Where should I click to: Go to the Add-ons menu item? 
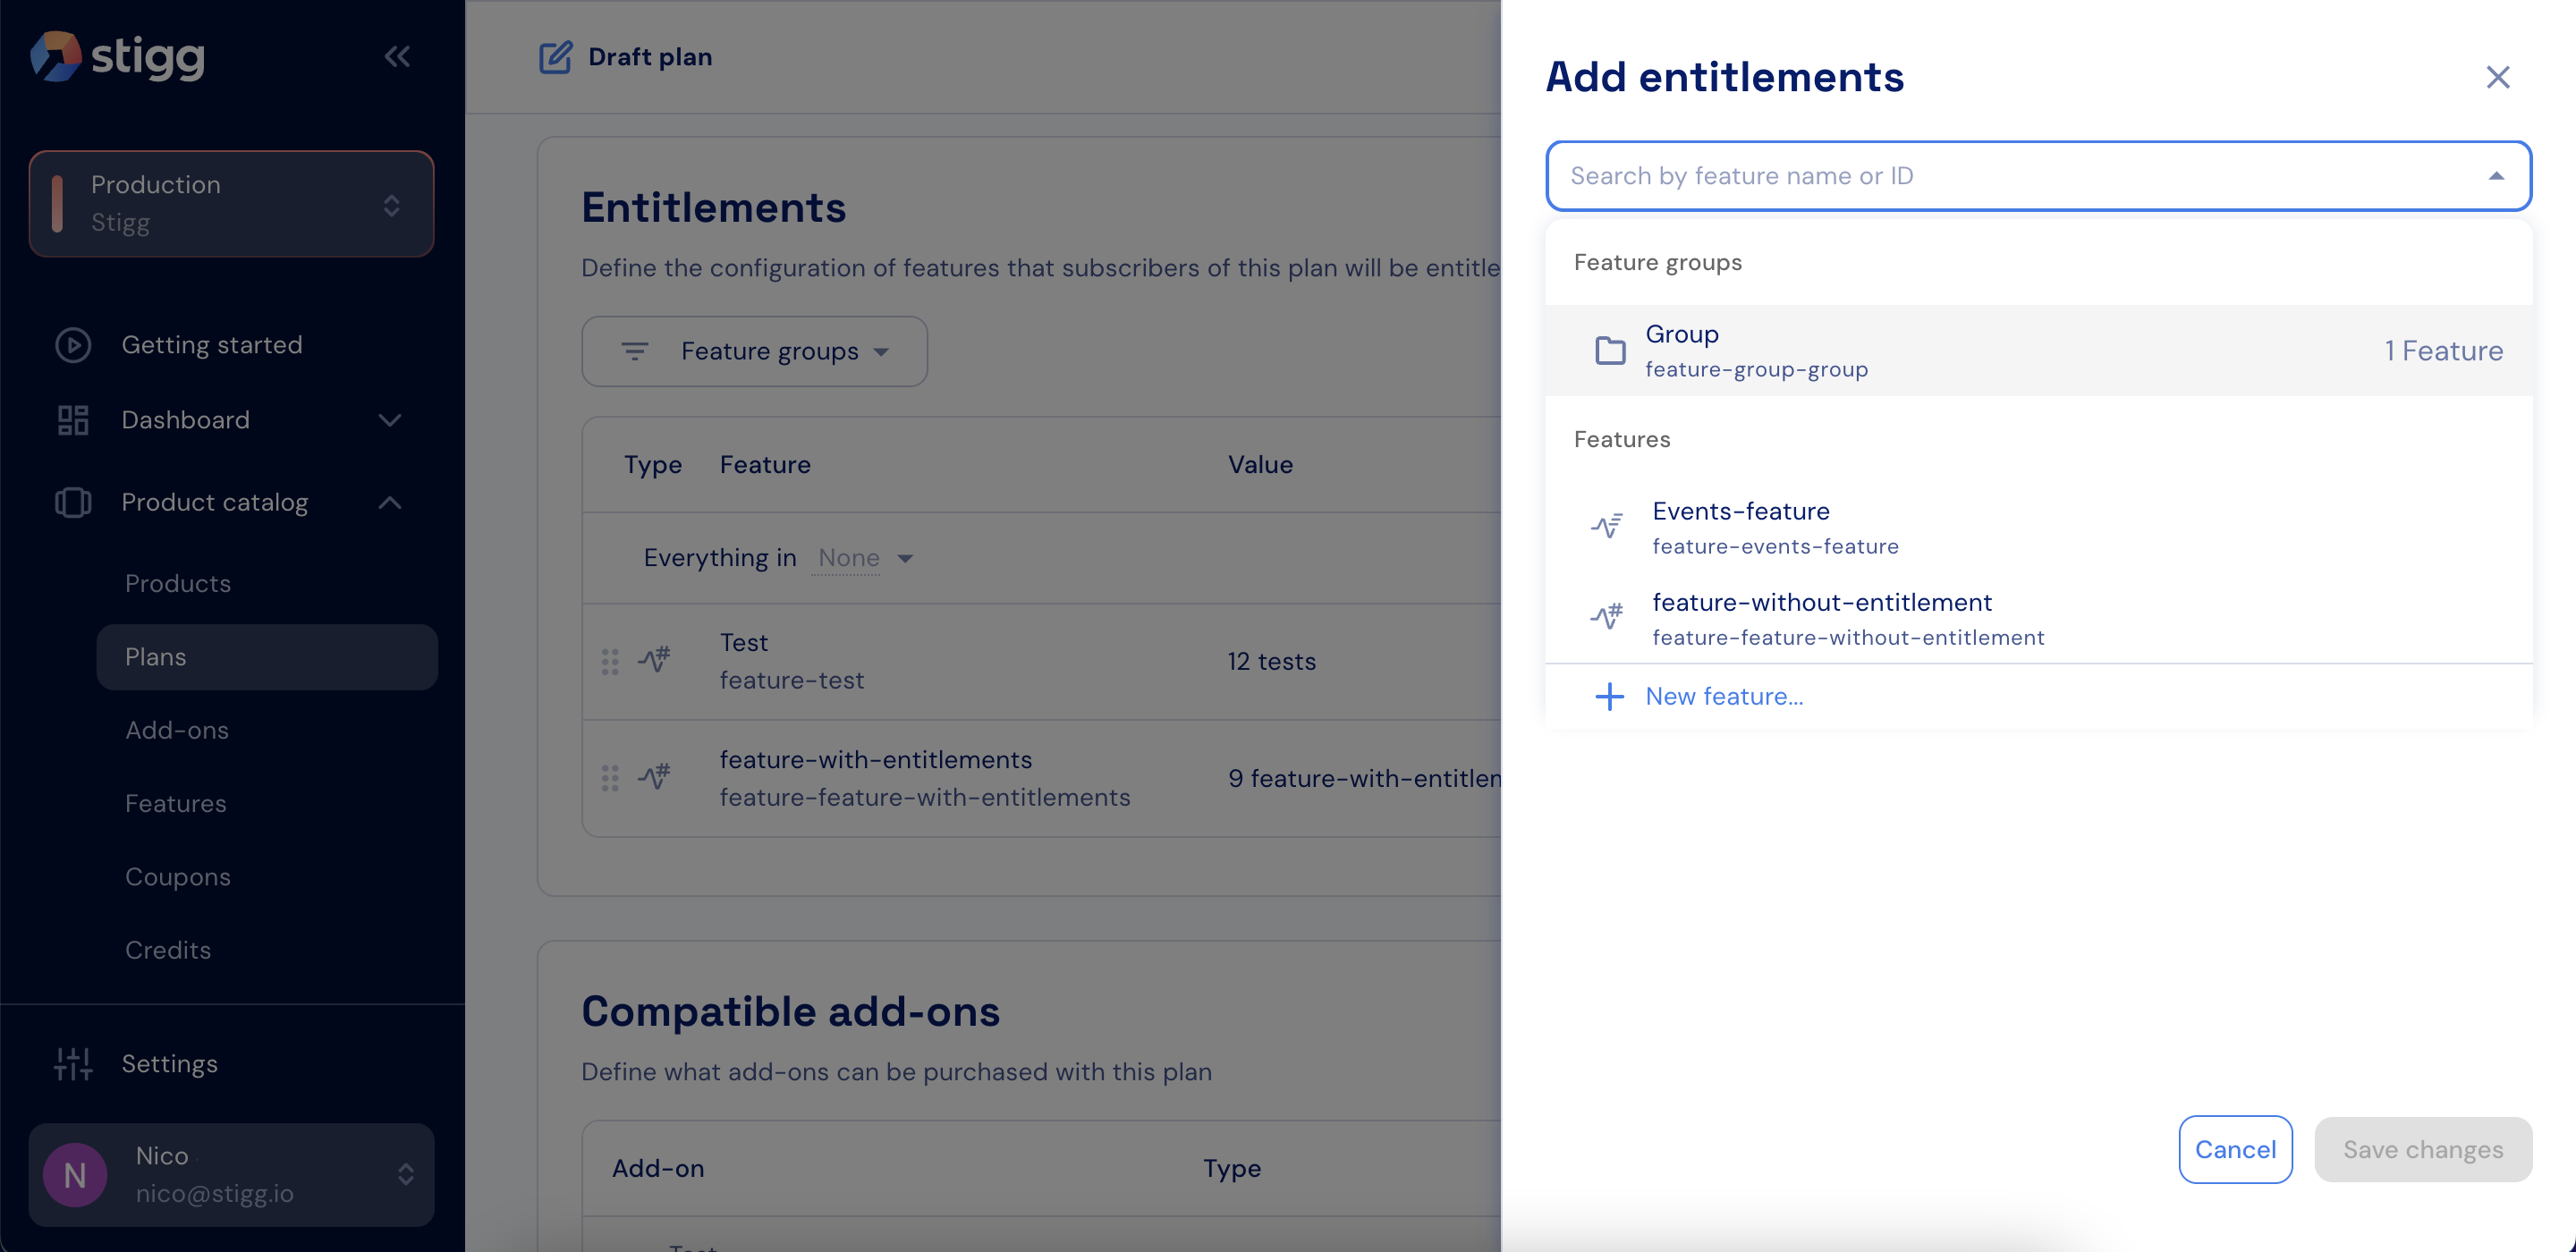click(x=177, y=730)
